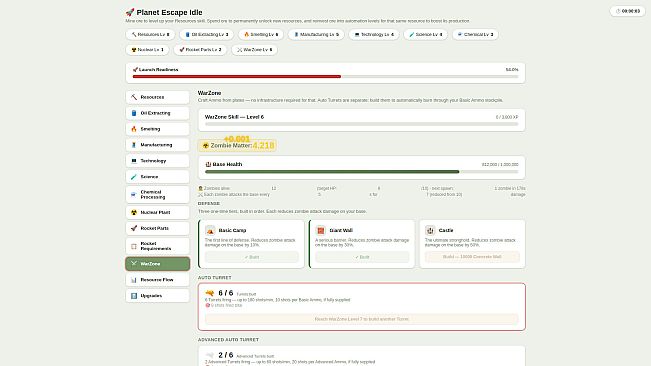Click the Launch Readiness progress bar
Viewport: 651px width, 366px height.
pos(326,77)
